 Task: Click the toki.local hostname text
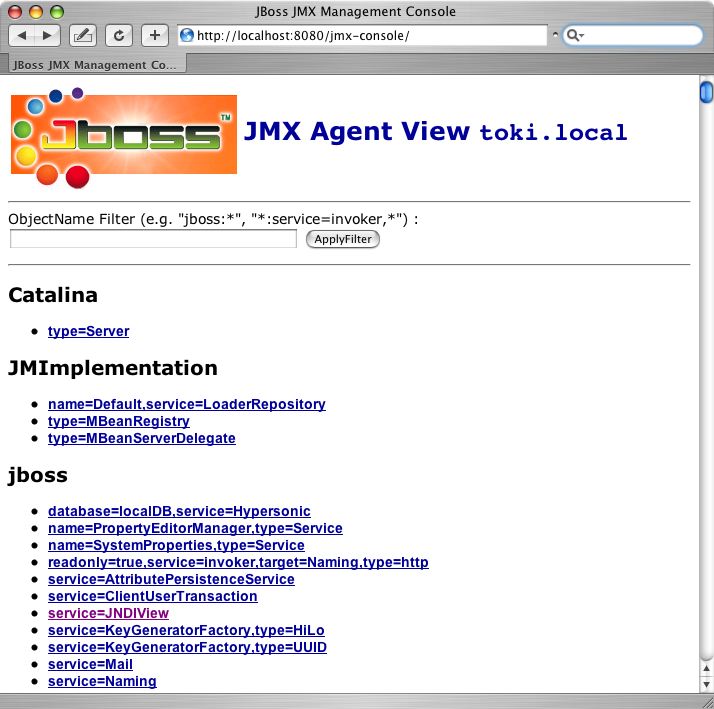point(553,133)
